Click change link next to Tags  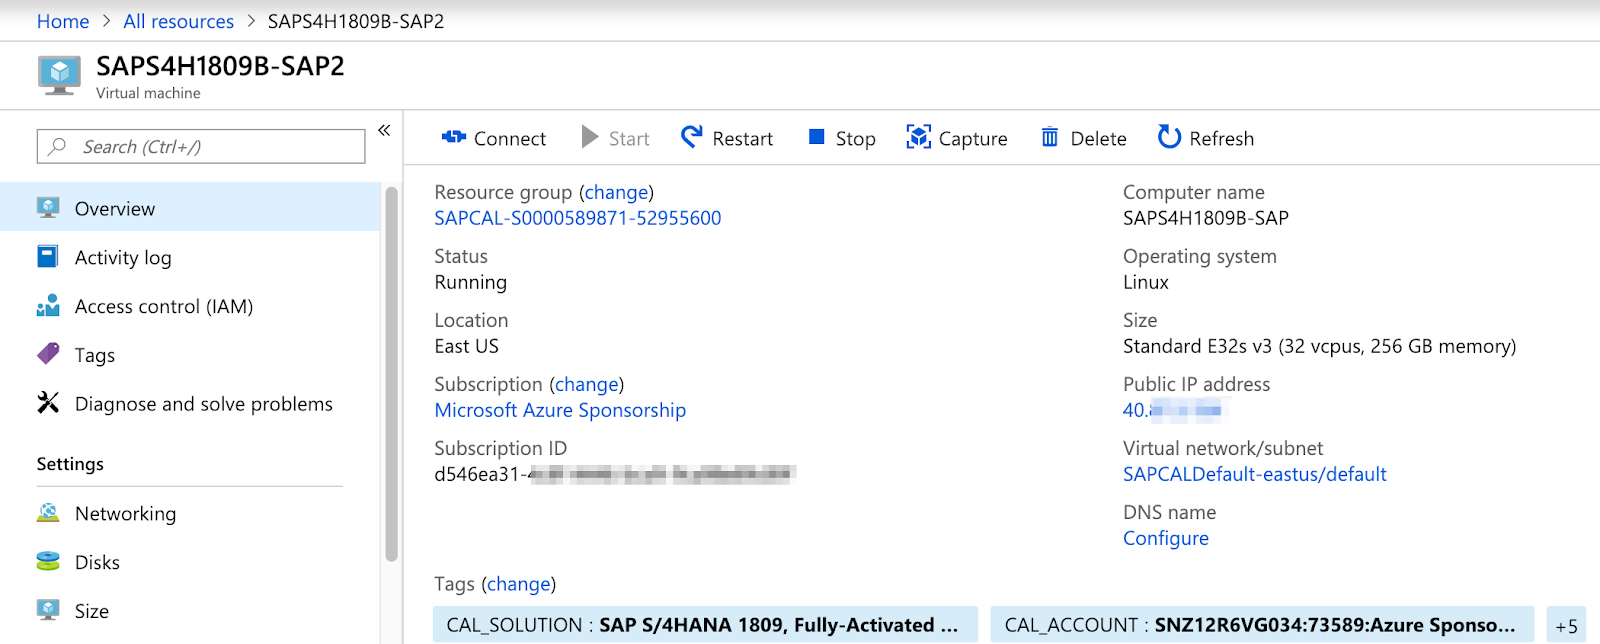[x=518, y=584]
